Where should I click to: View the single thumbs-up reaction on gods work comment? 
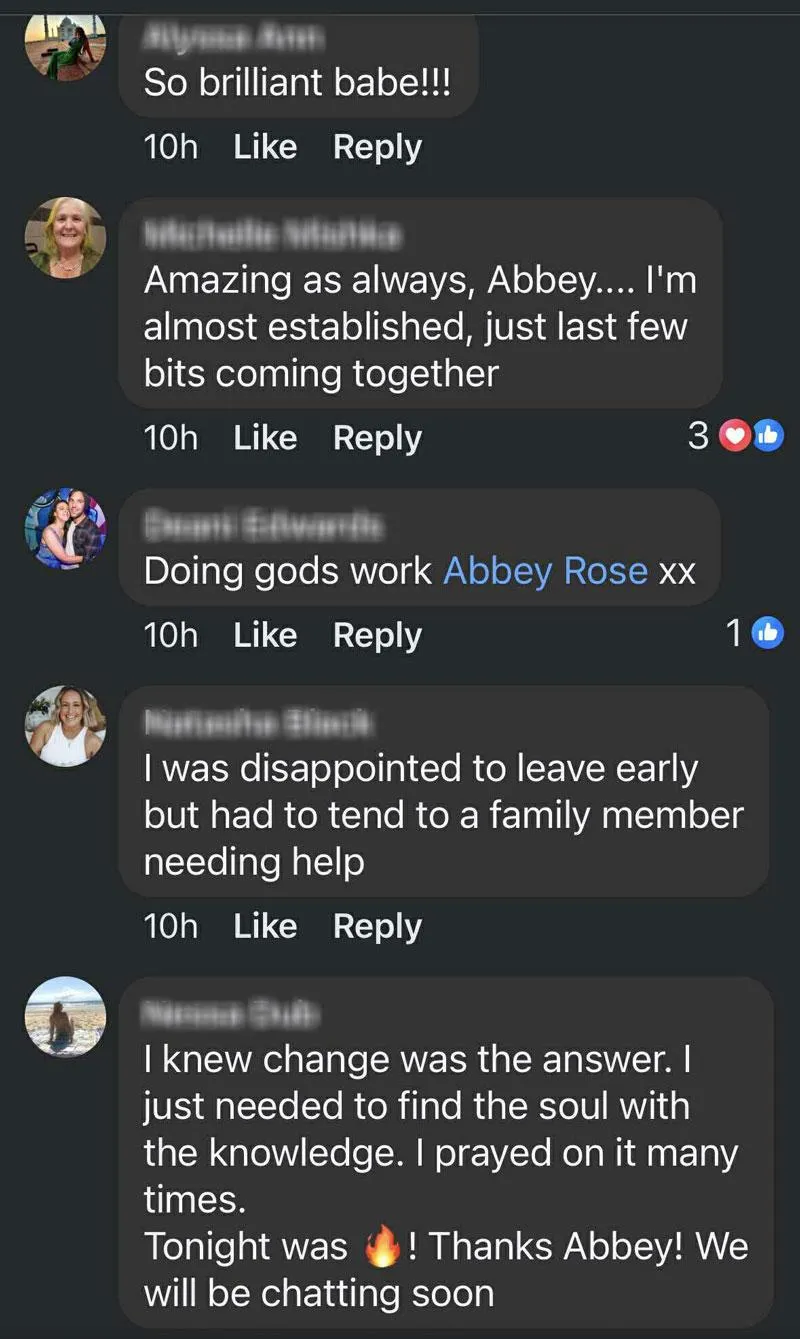pyautogui.click(x=767, y=633)
